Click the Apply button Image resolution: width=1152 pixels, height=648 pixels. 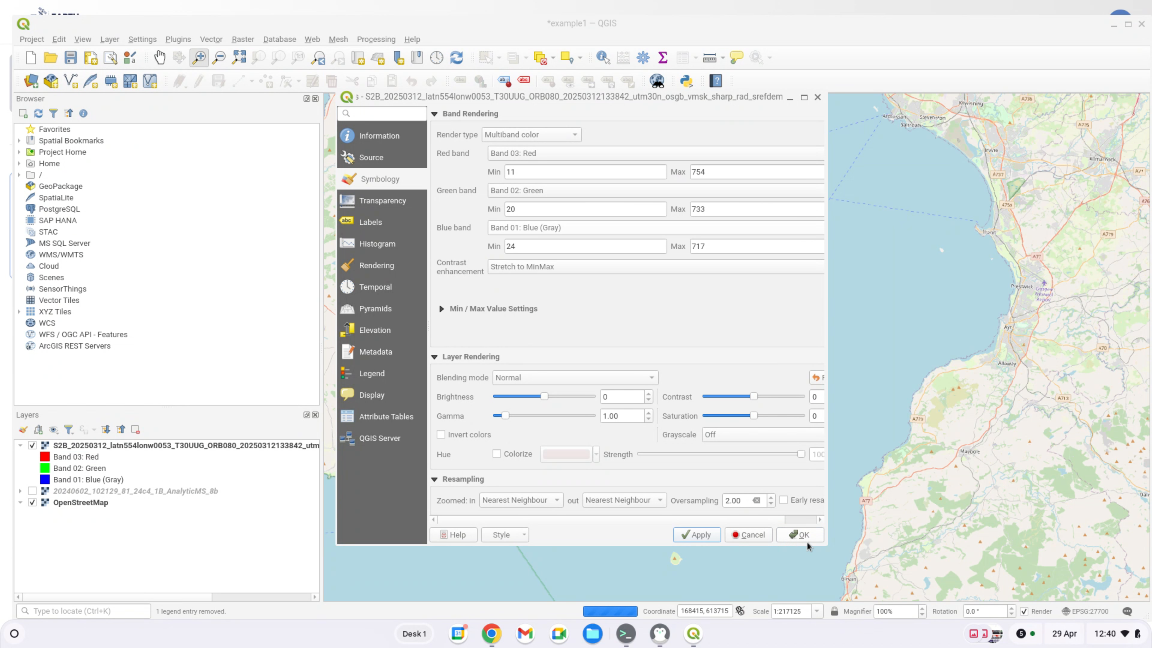point(696,535)
